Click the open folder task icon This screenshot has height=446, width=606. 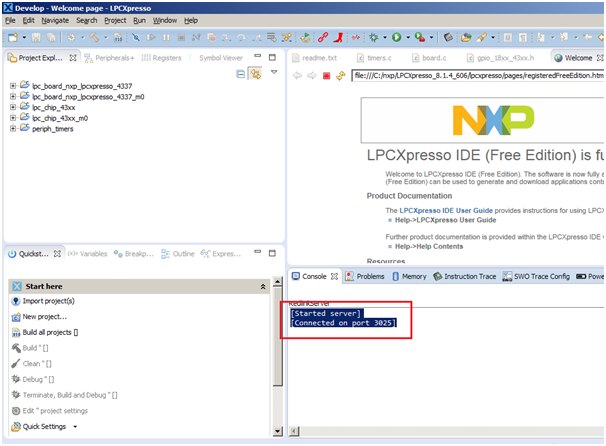point(466,37)
